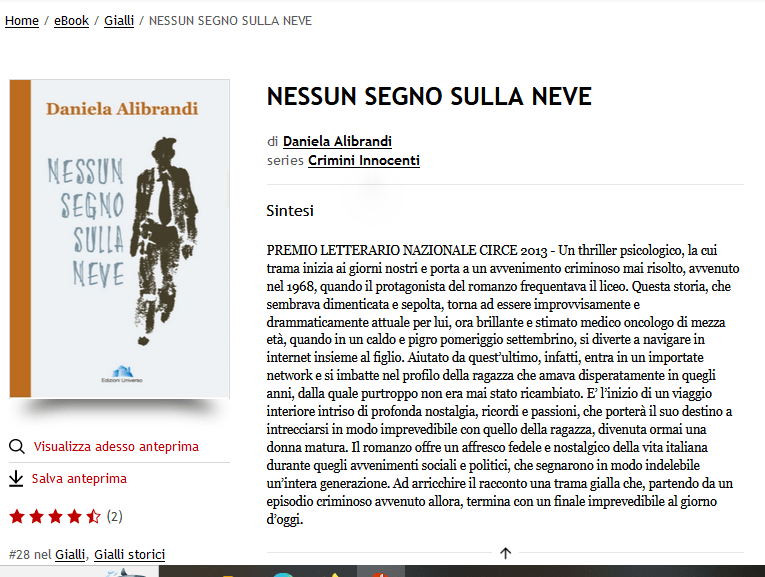765x577 pixels.
Task: Click Salva anteprima
Action: pyautogui.click(x=80, y=478)
